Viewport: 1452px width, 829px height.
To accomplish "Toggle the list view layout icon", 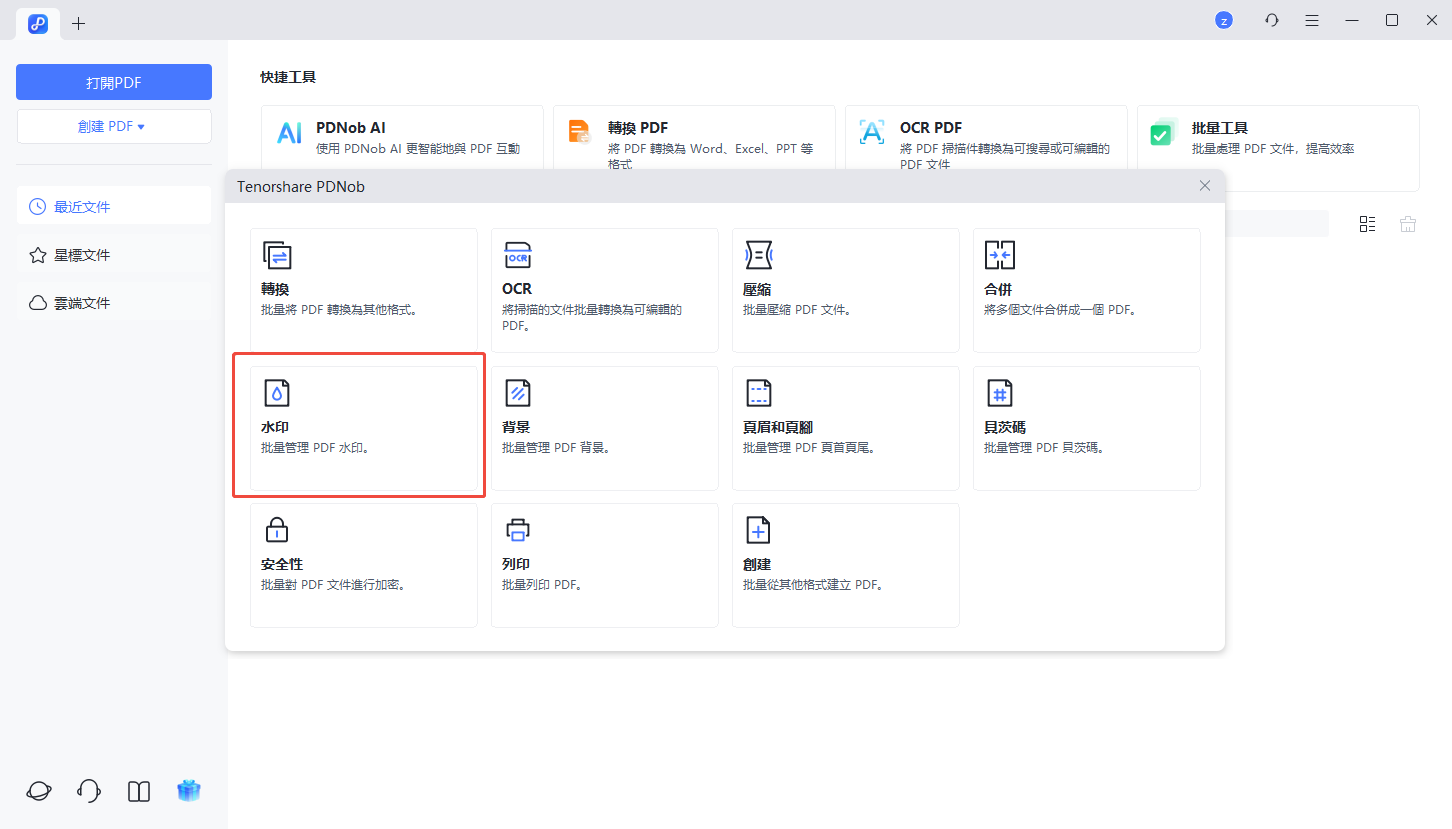I will [x=1367, y=224].
